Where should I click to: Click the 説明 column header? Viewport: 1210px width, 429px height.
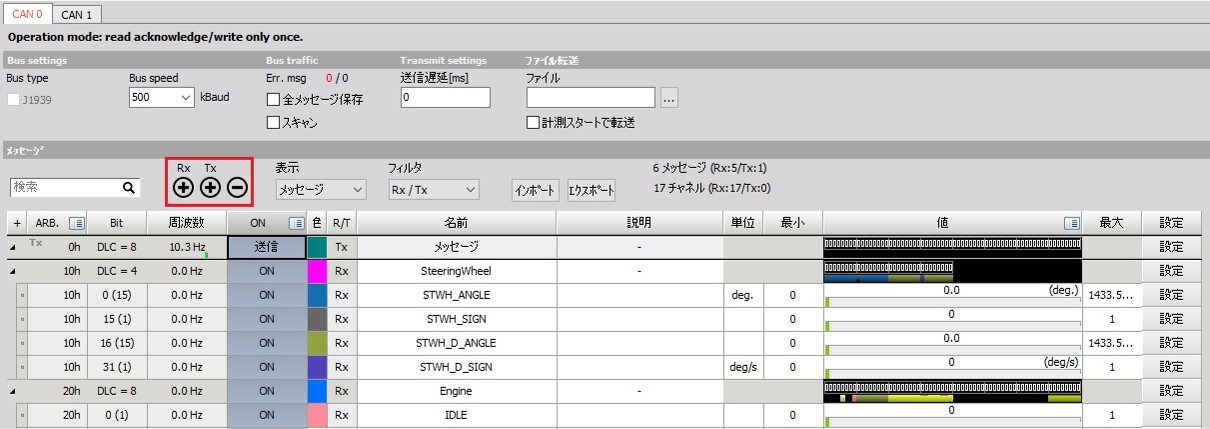click(639, 223)
